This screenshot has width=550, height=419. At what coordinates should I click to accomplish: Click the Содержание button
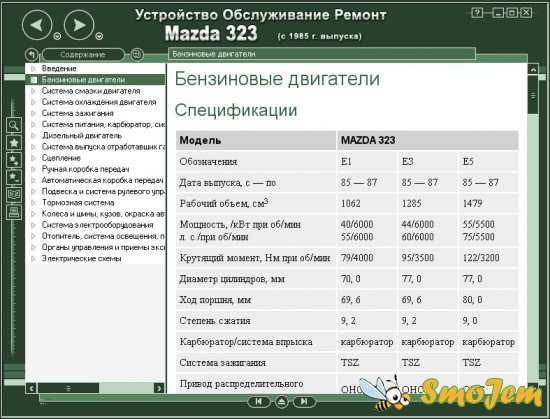click(83, 55)
